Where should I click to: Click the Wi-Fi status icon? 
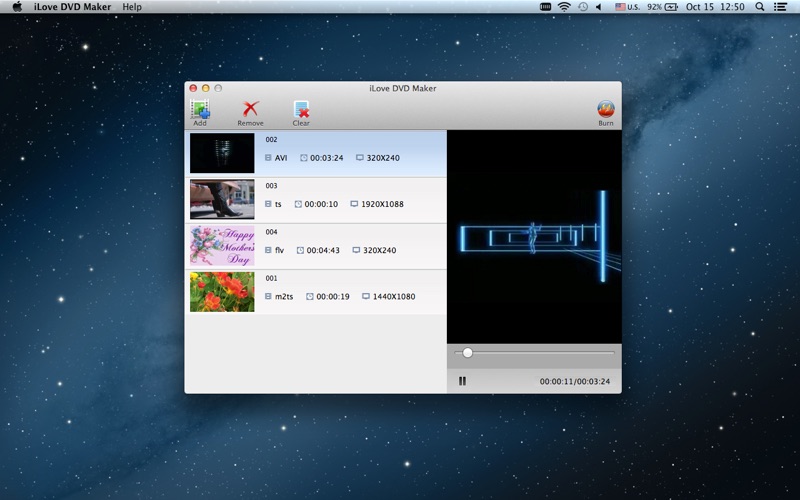[564, 7]
